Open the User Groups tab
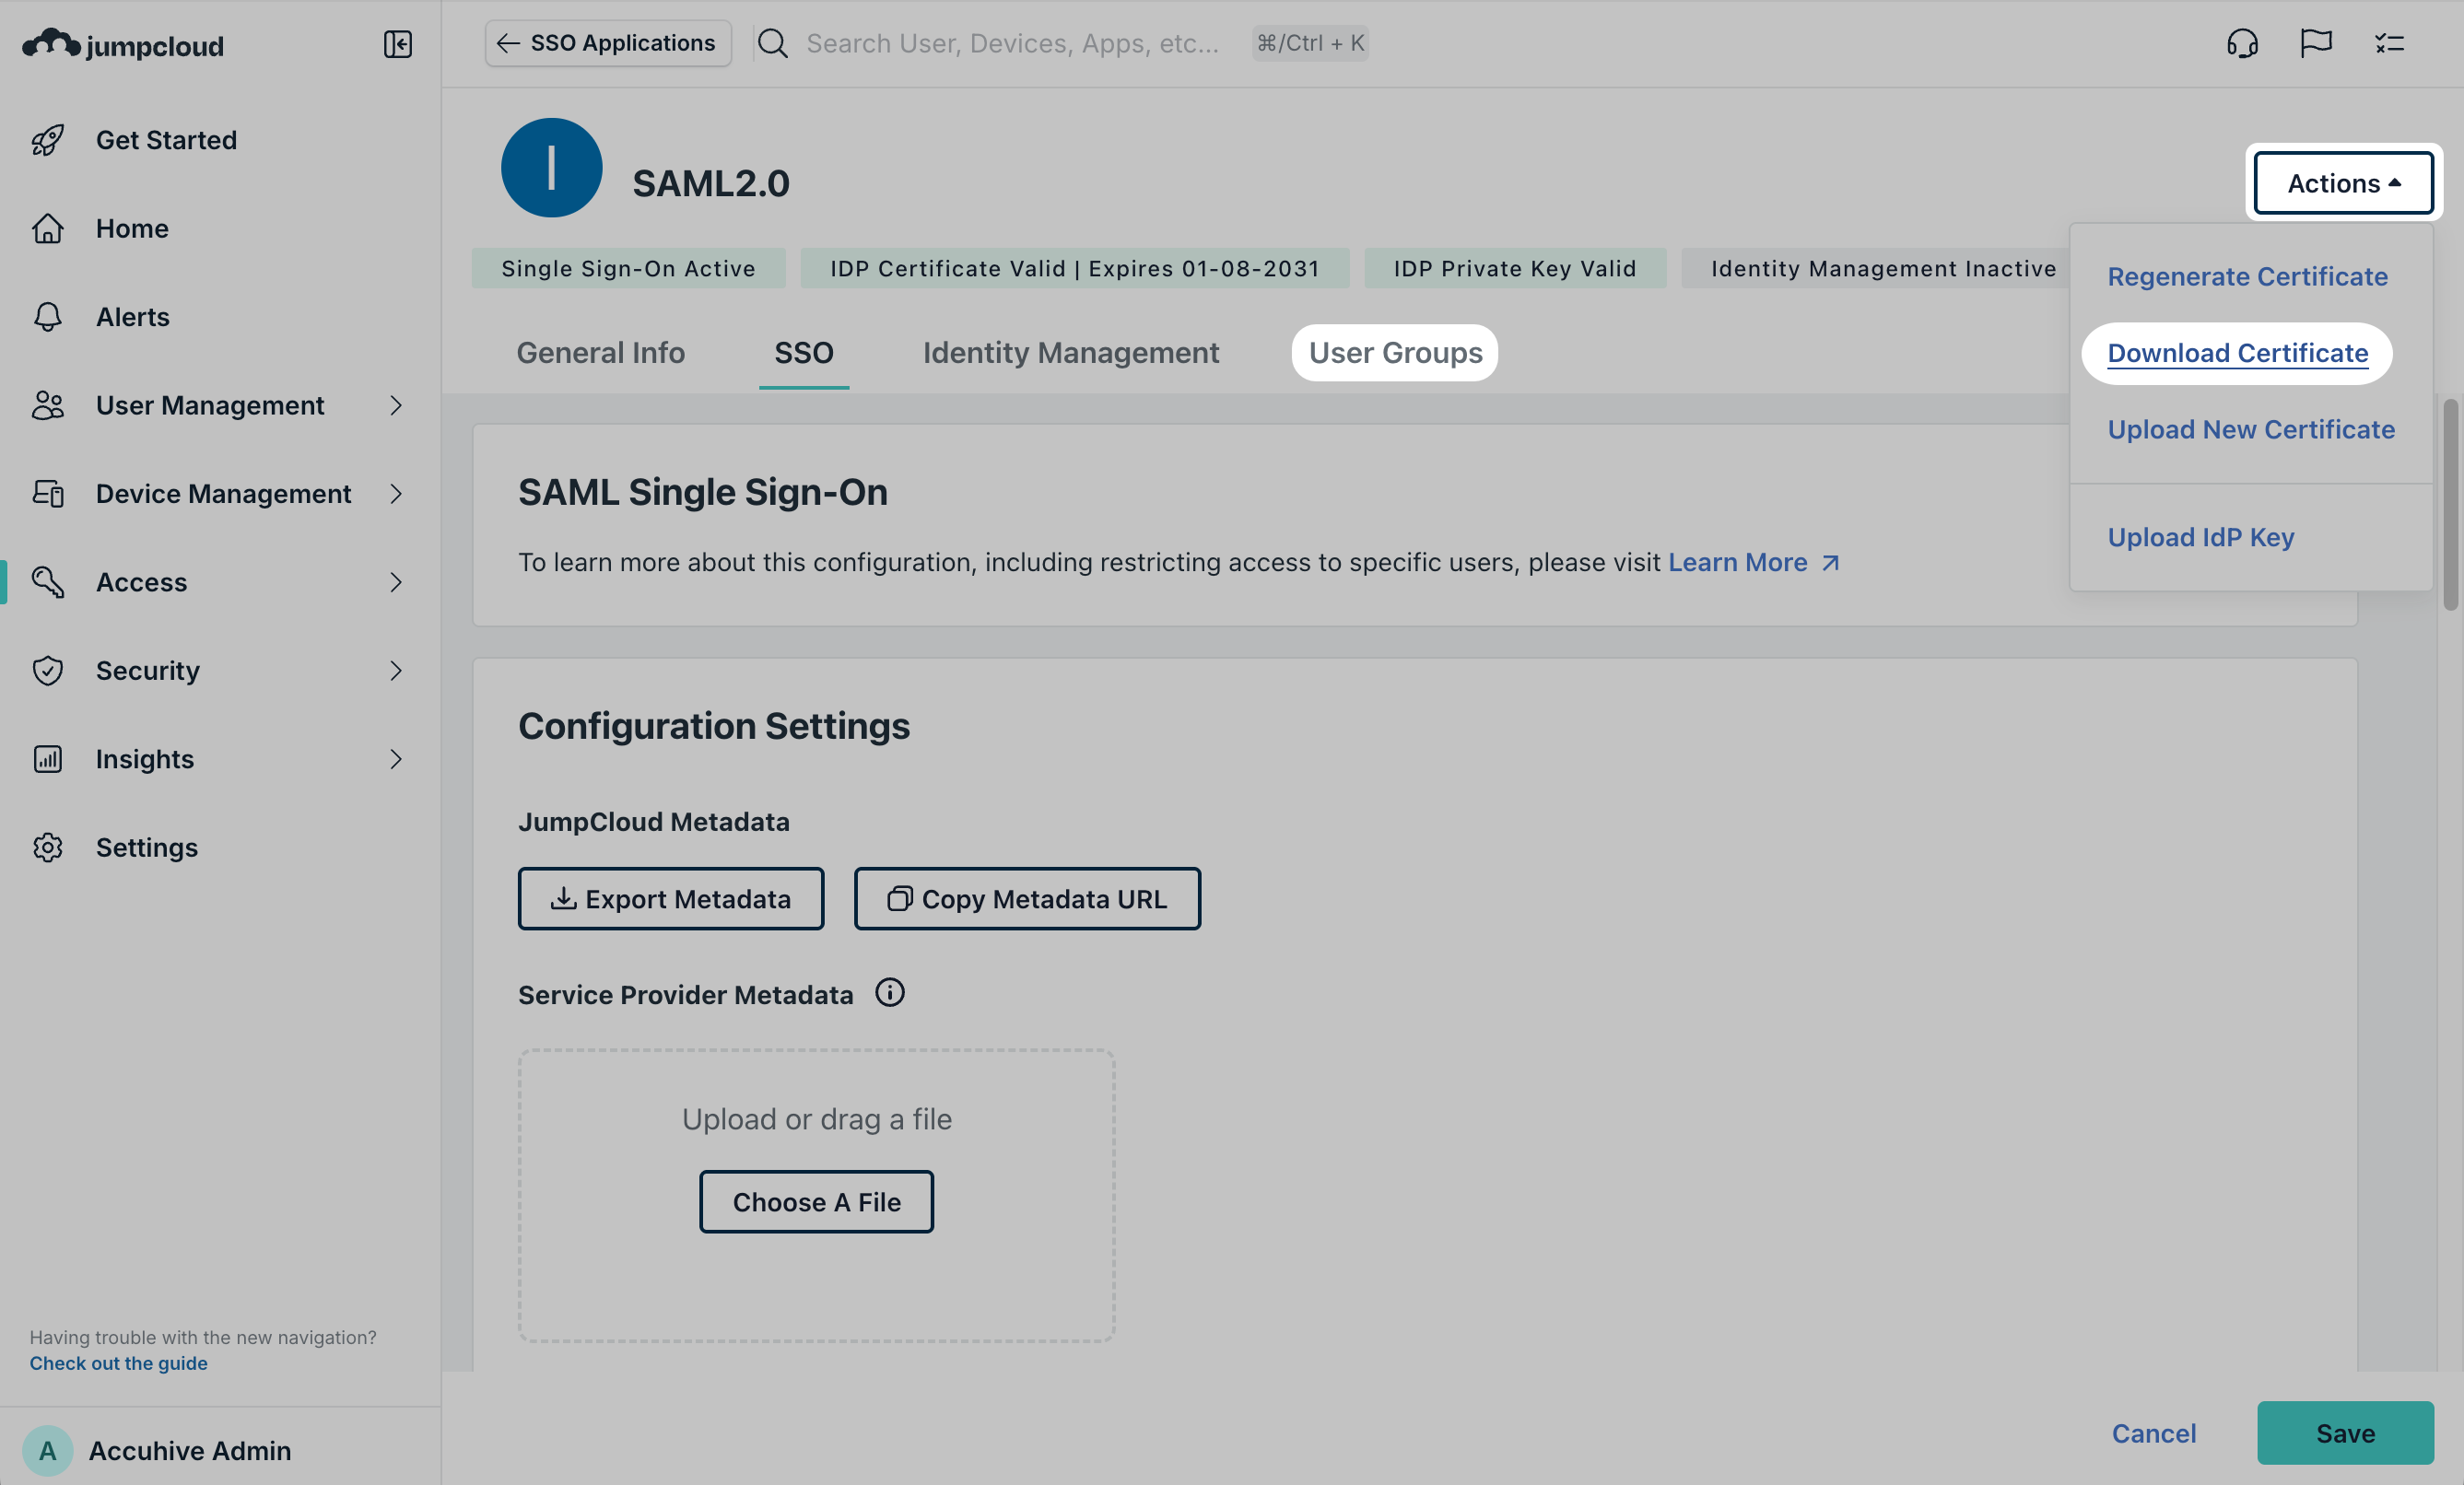The width and height of the screenshot is (2464, 1485). click(x=1395, y=353)
